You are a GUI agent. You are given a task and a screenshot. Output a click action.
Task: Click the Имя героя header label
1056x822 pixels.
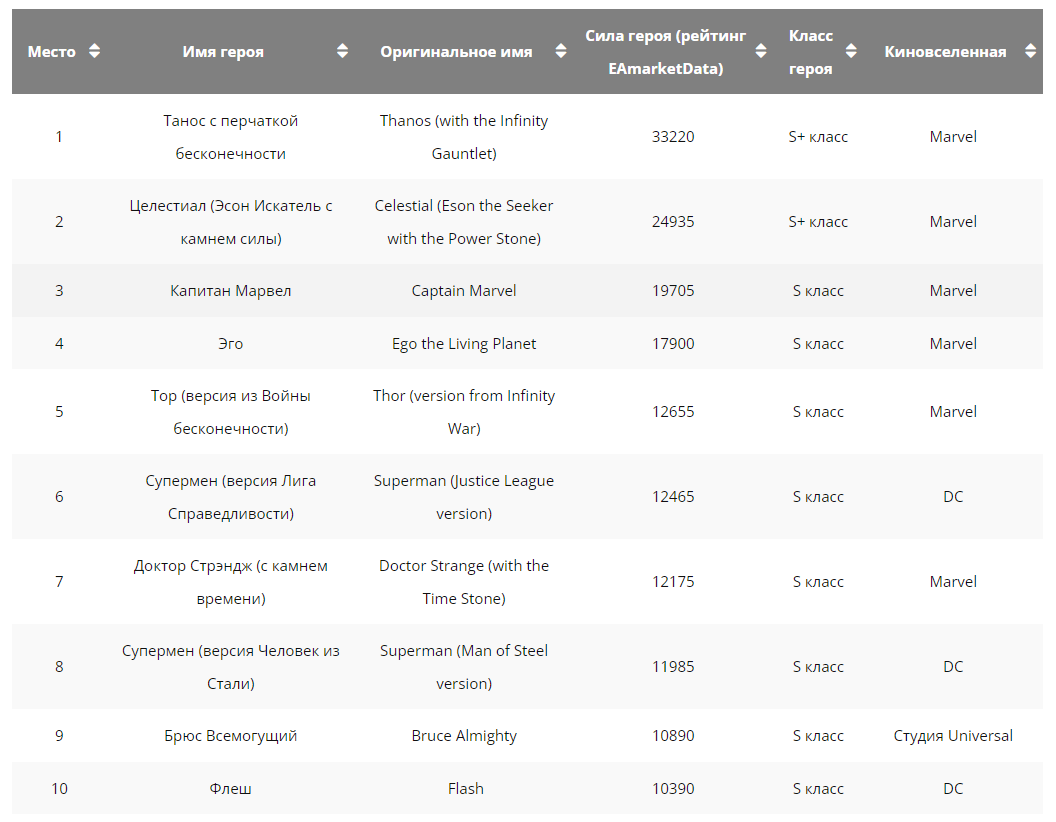[223, 52]
